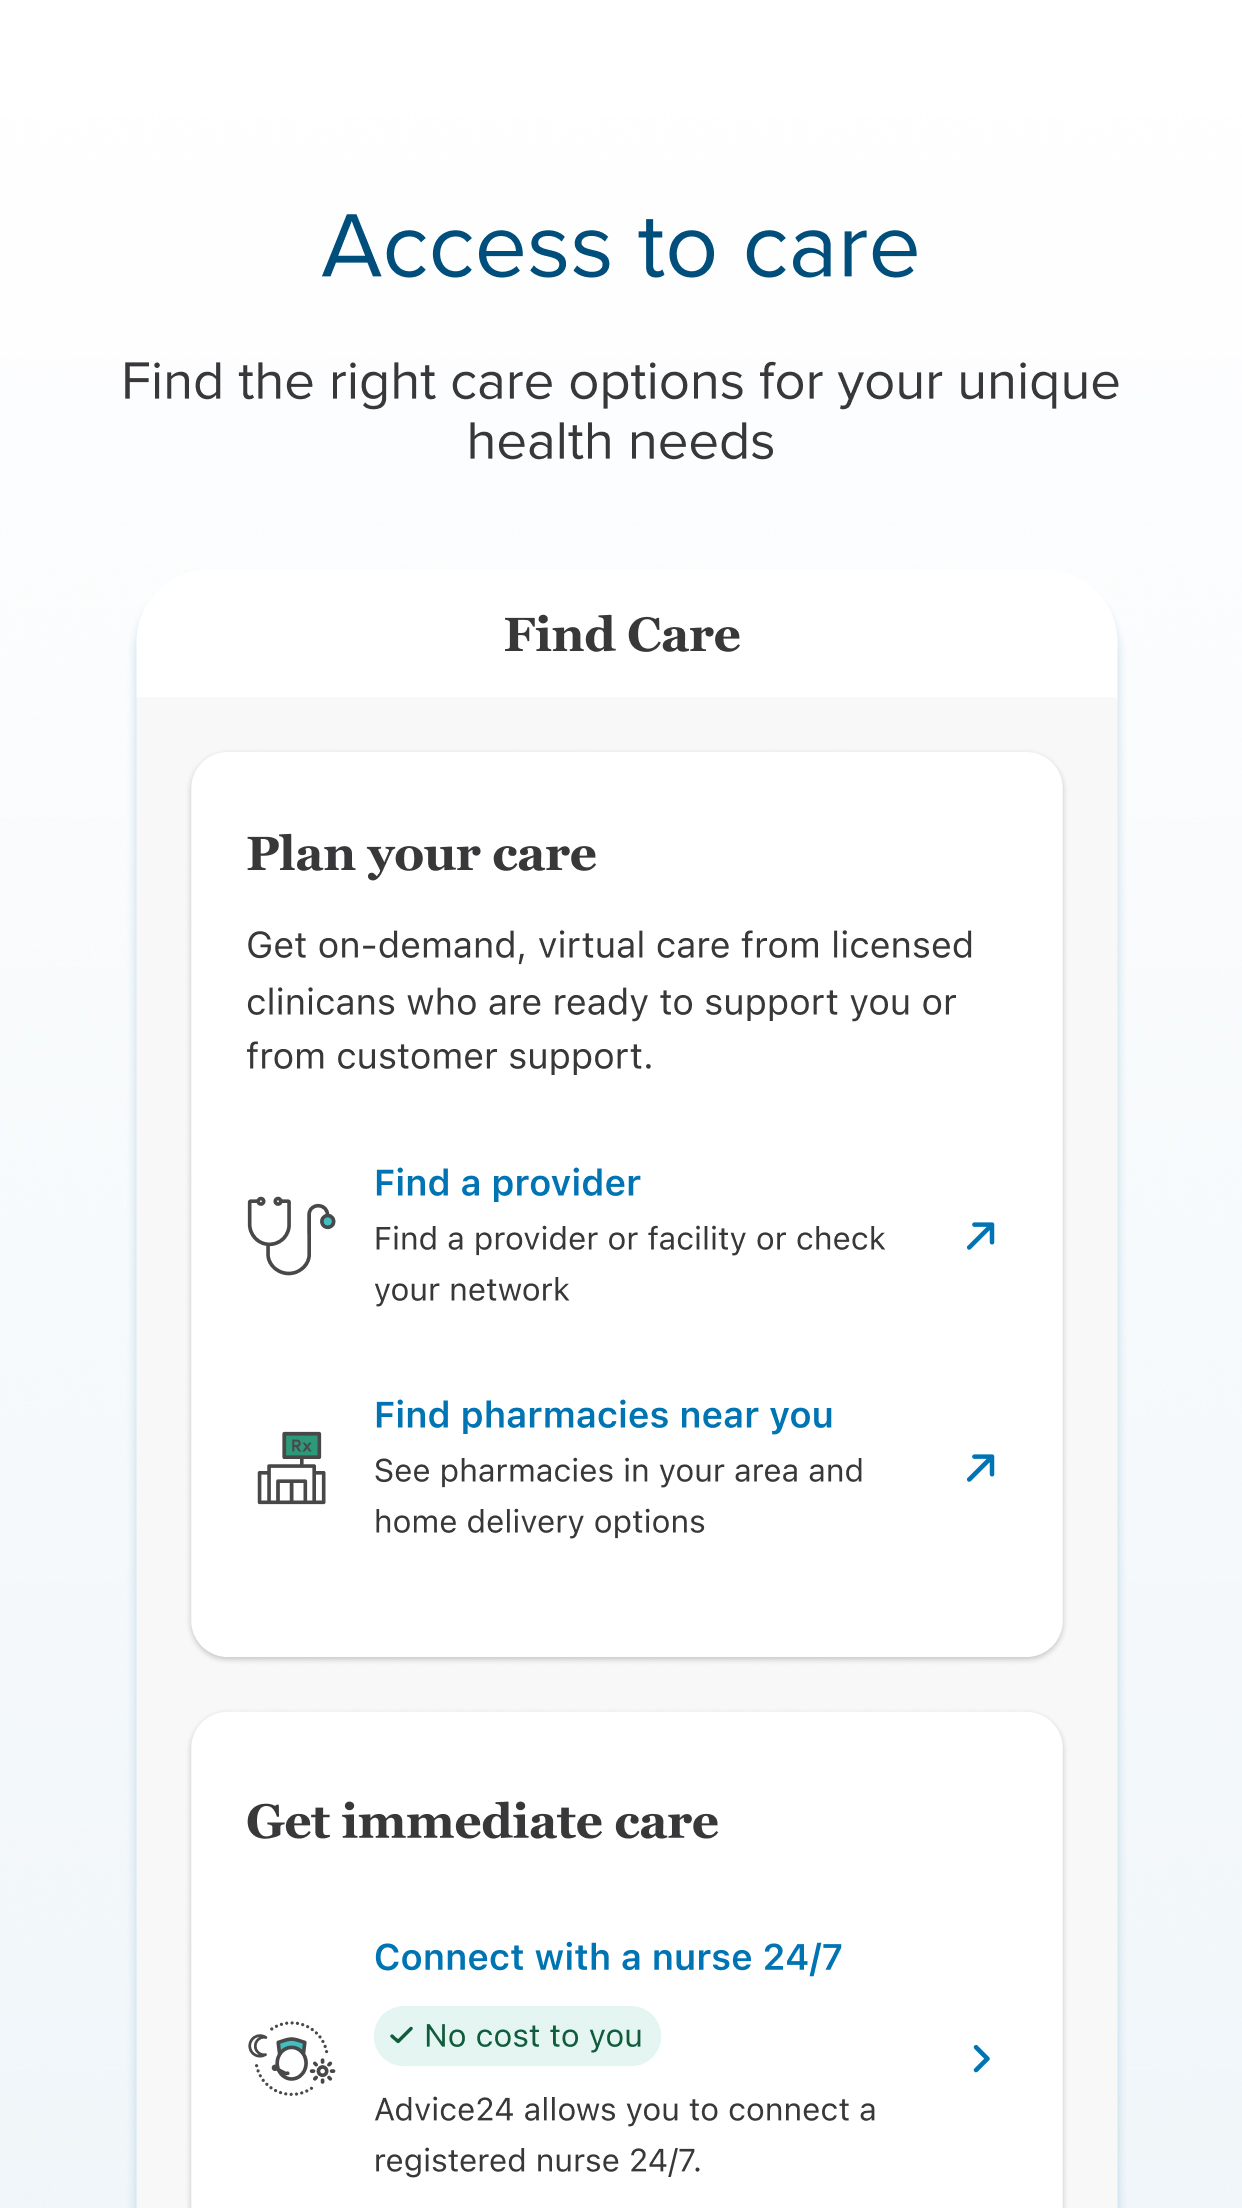Tap the home delivery options description text
Screen dimensions: 1242x2208
pyautogui.click(x=618, y=1496)
